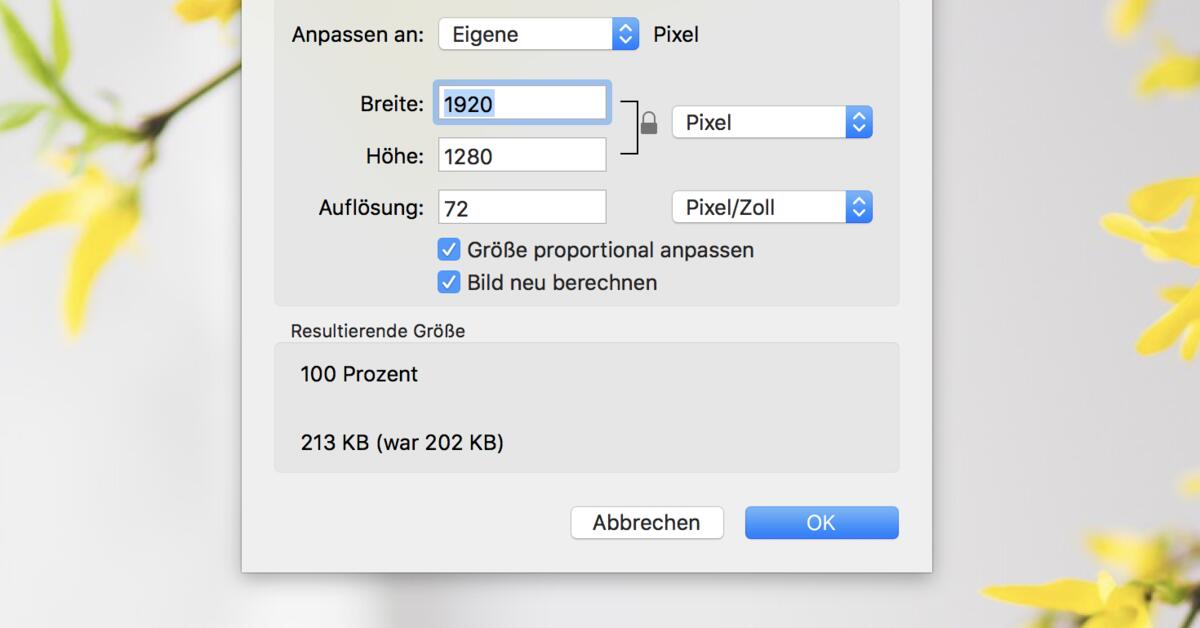
Task: Open the Pixel/Zoll resolution dropdown
Action: (x=770, y=207)
